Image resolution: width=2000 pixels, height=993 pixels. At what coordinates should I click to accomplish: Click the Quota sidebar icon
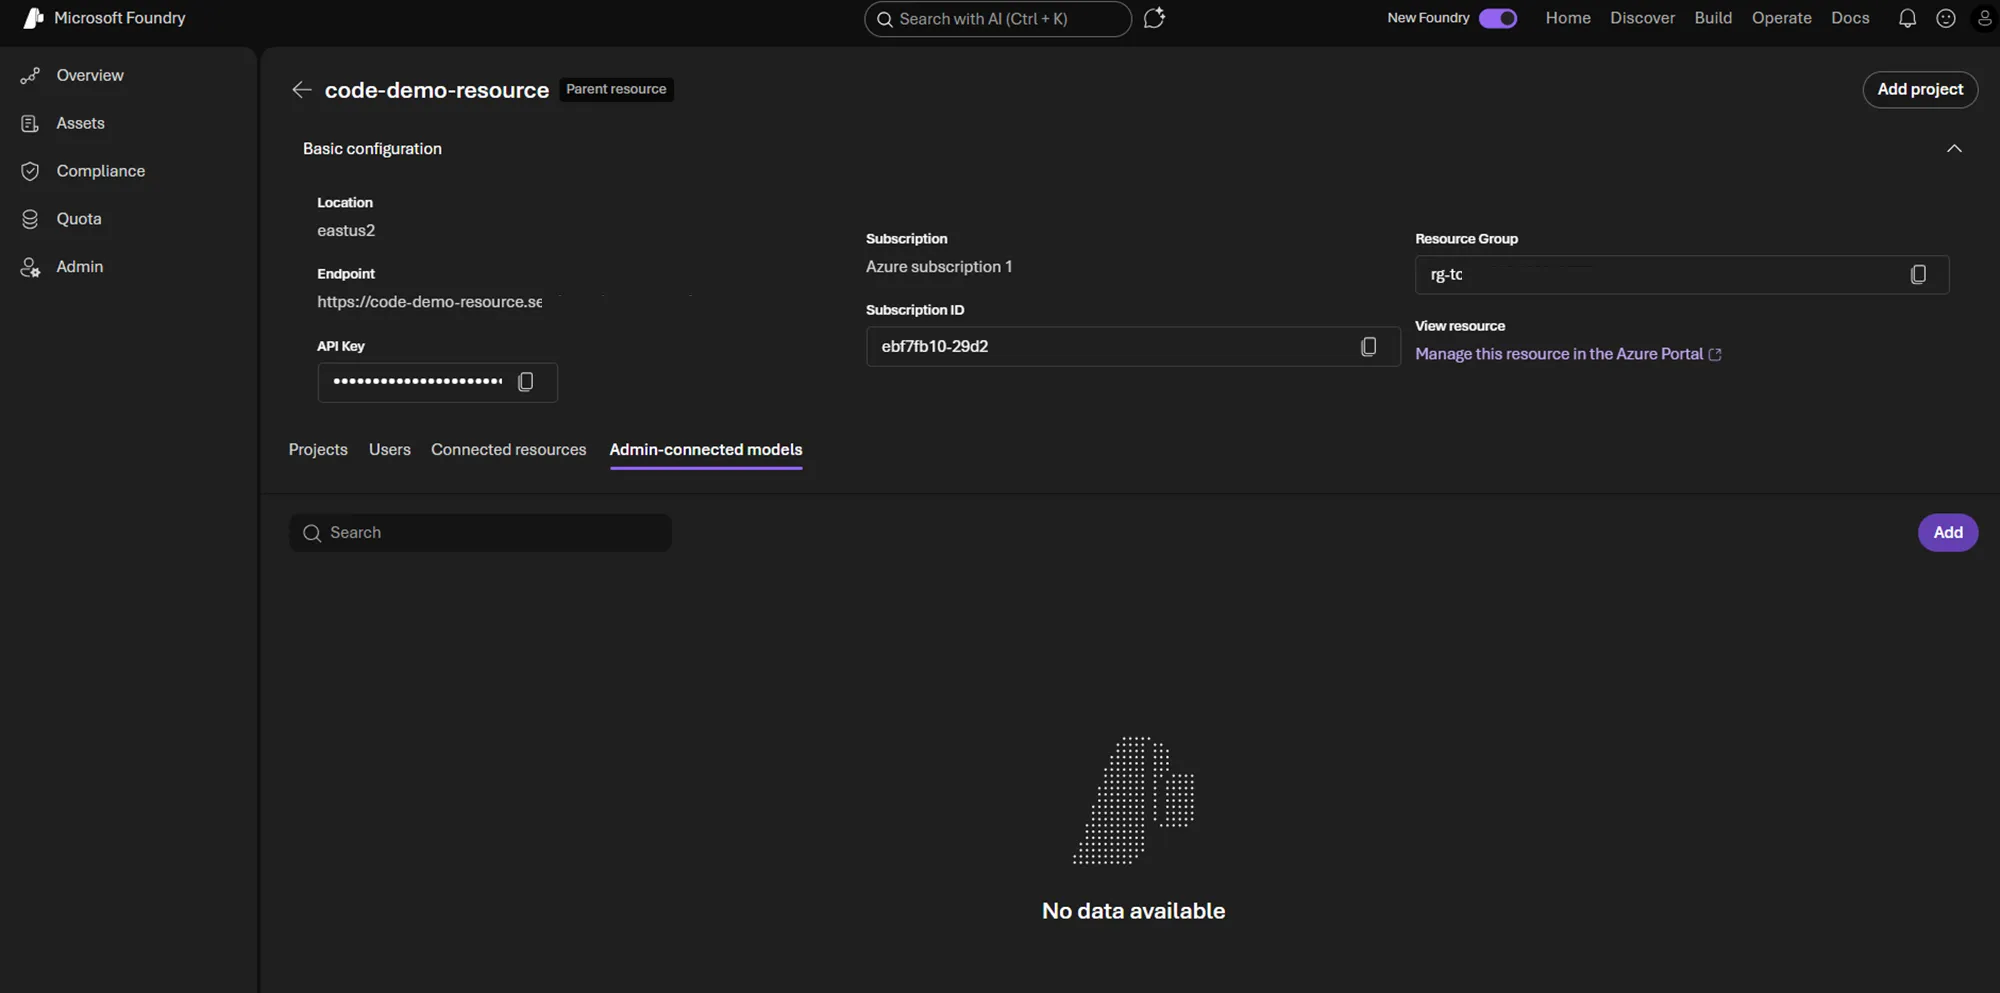30,219
